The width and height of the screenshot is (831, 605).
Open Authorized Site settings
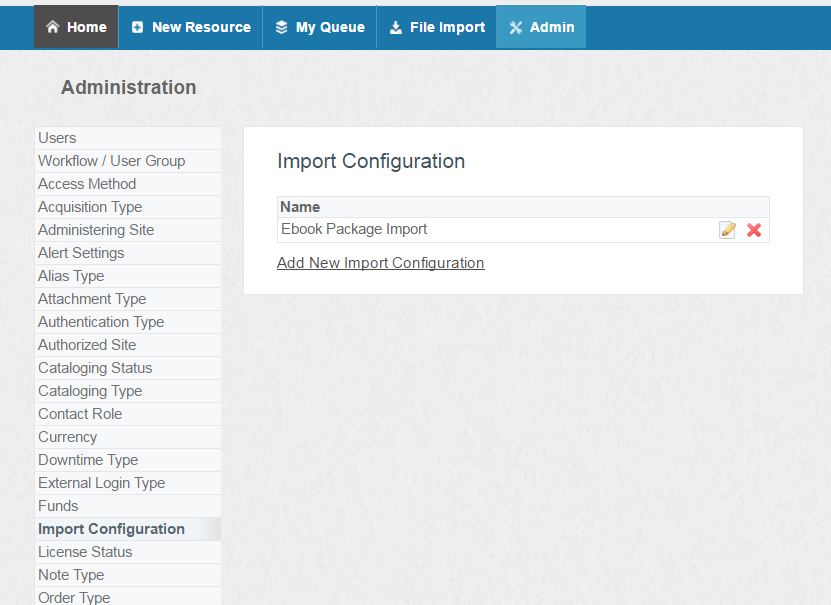coord(128,345)
